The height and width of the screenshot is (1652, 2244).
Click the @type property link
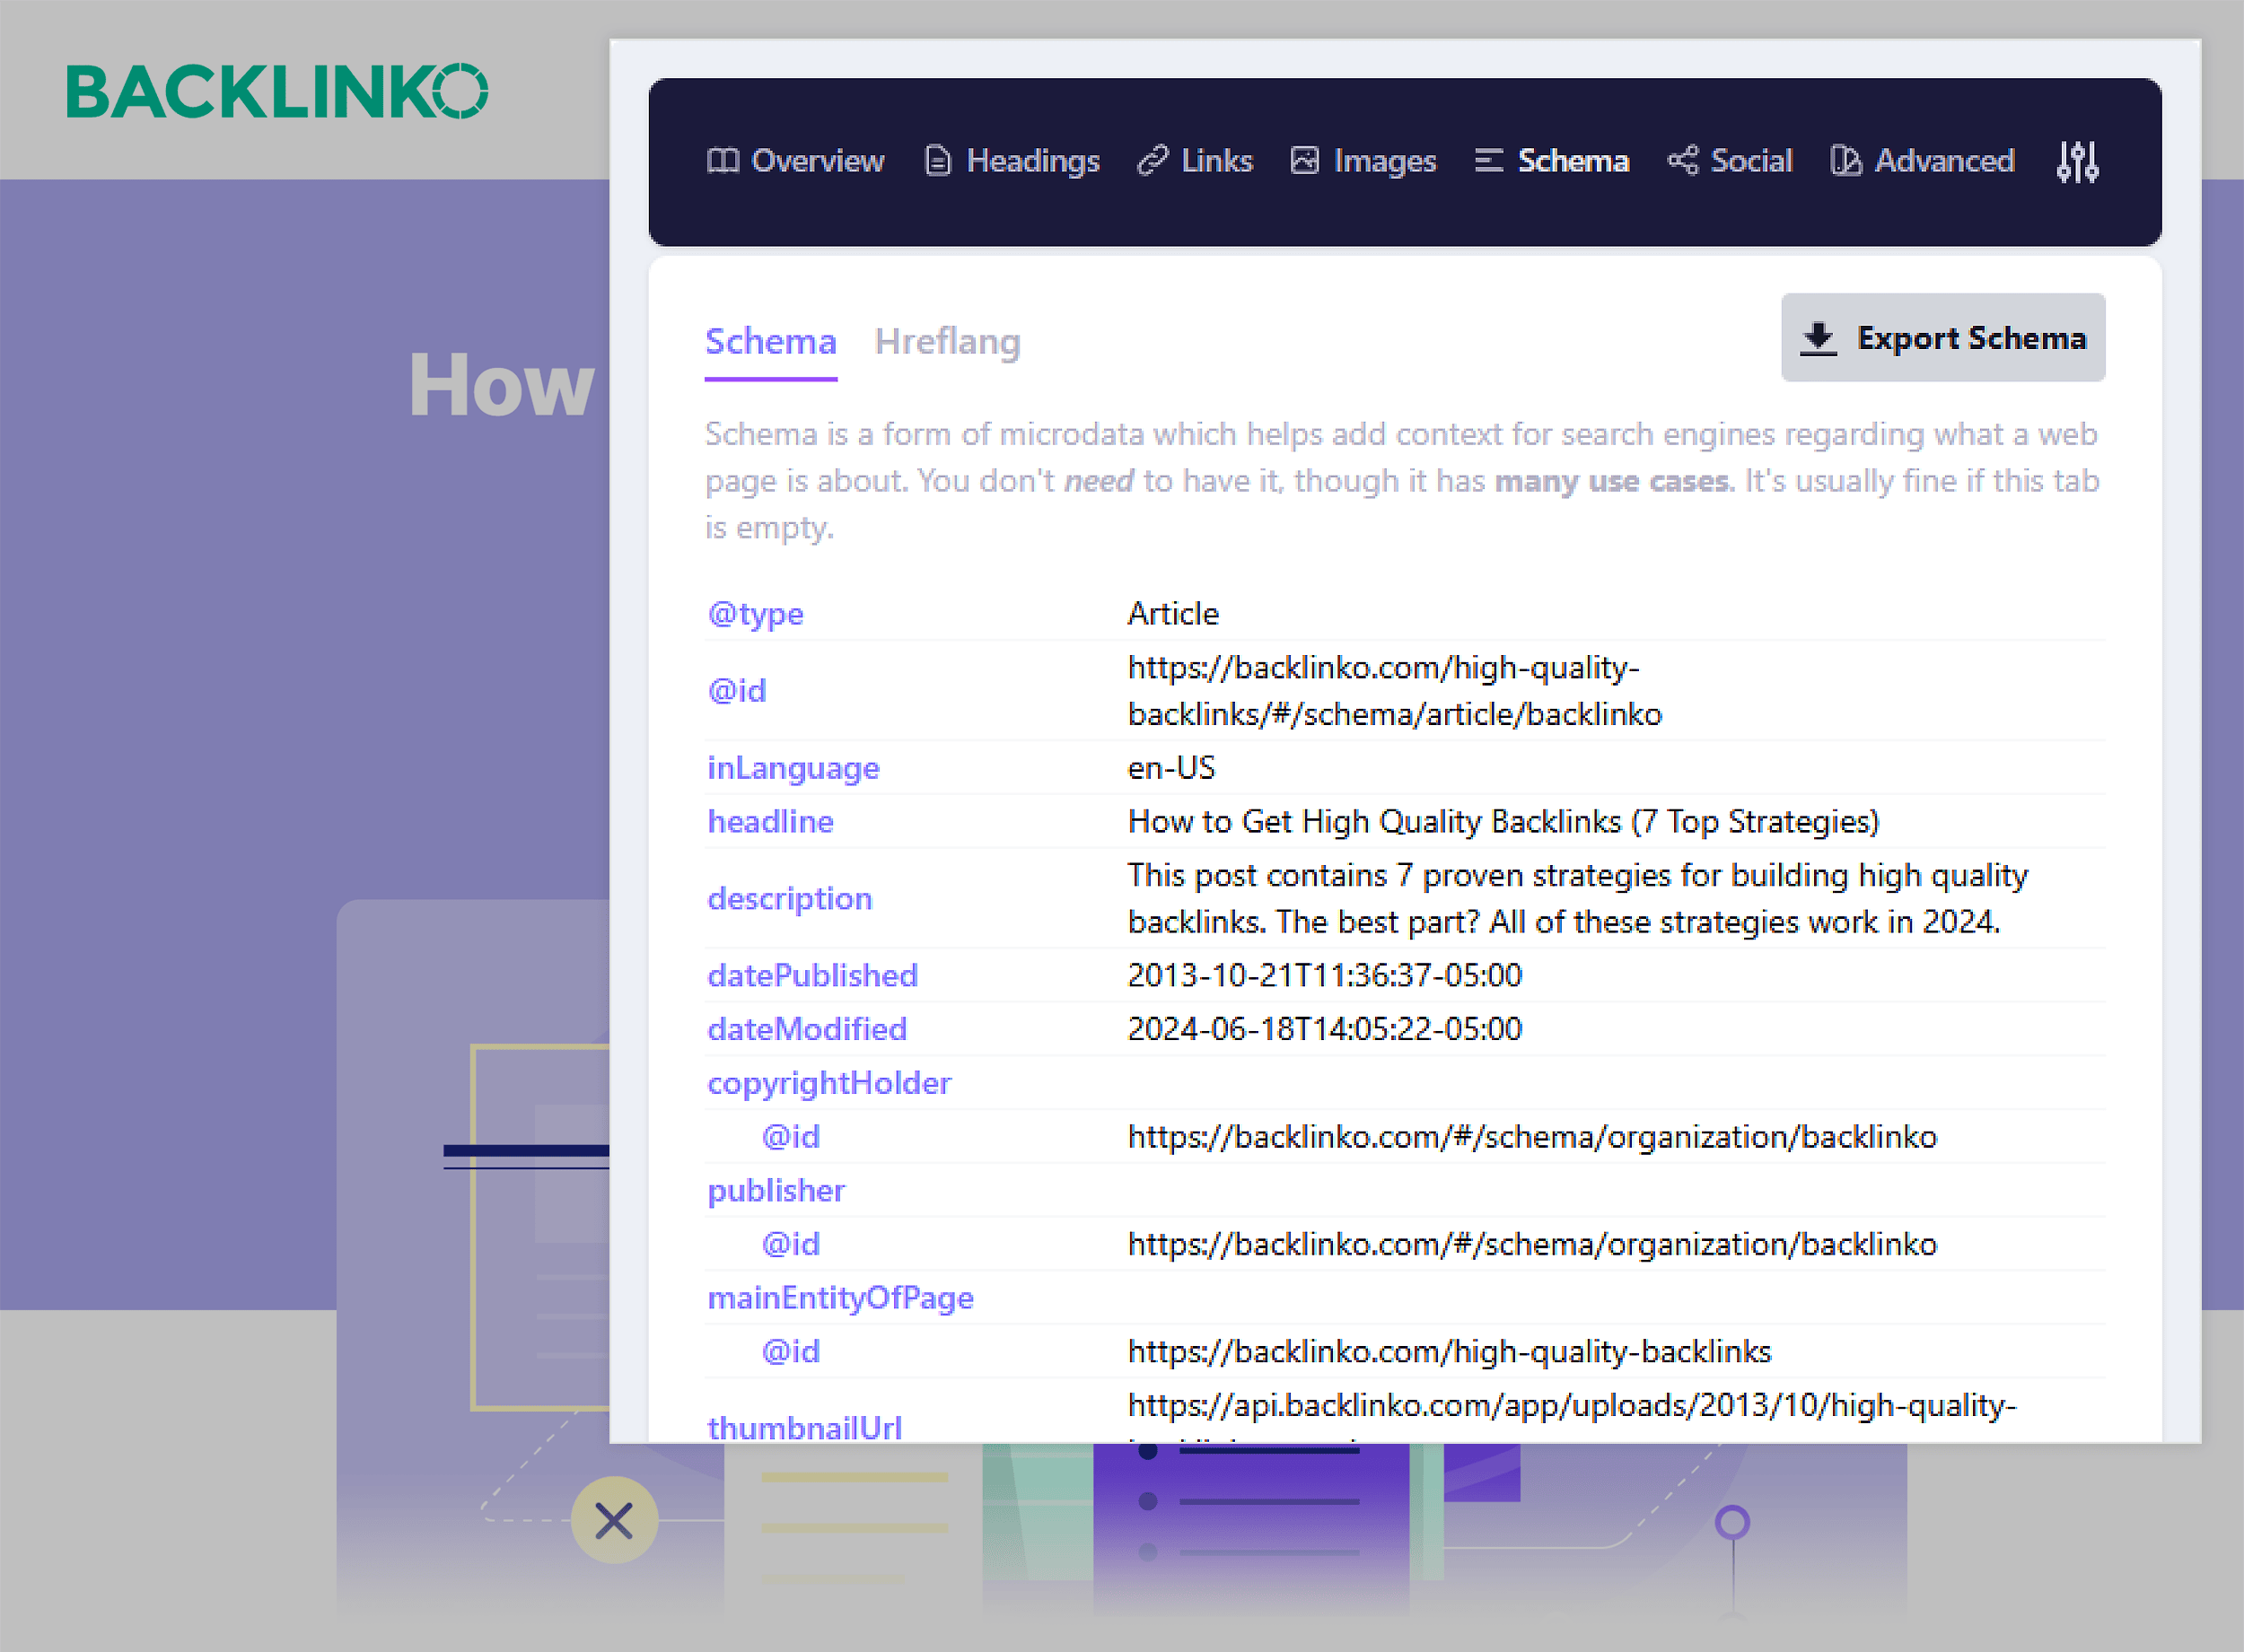755,613
